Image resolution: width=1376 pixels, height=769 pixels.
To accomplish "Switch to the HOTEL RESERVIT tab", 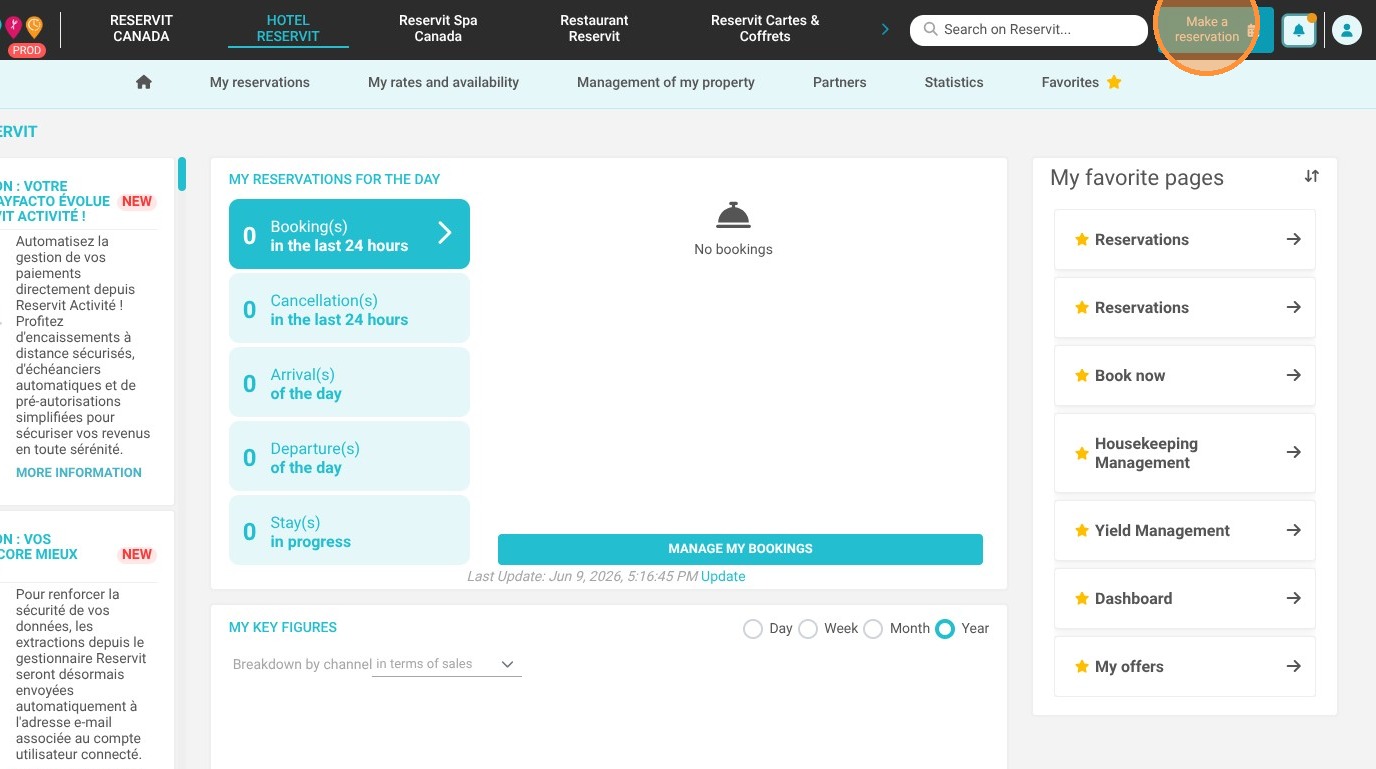I will [x=288, y=28].
